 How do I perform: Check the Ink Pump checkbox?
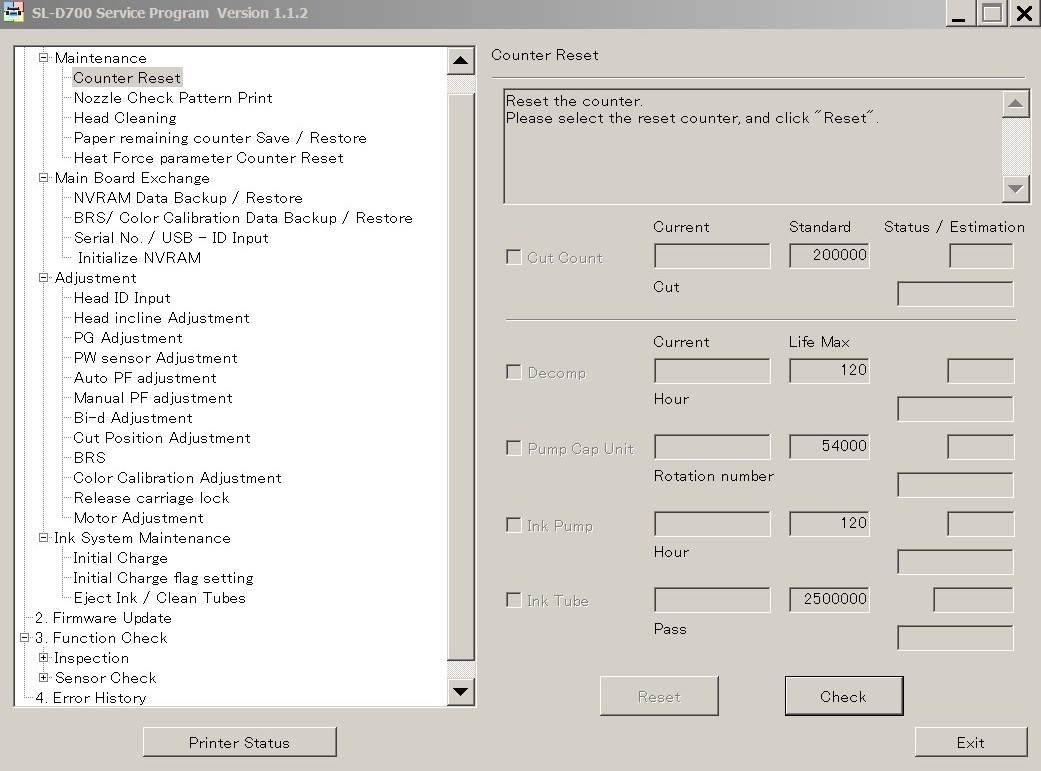tap(514, 525)
